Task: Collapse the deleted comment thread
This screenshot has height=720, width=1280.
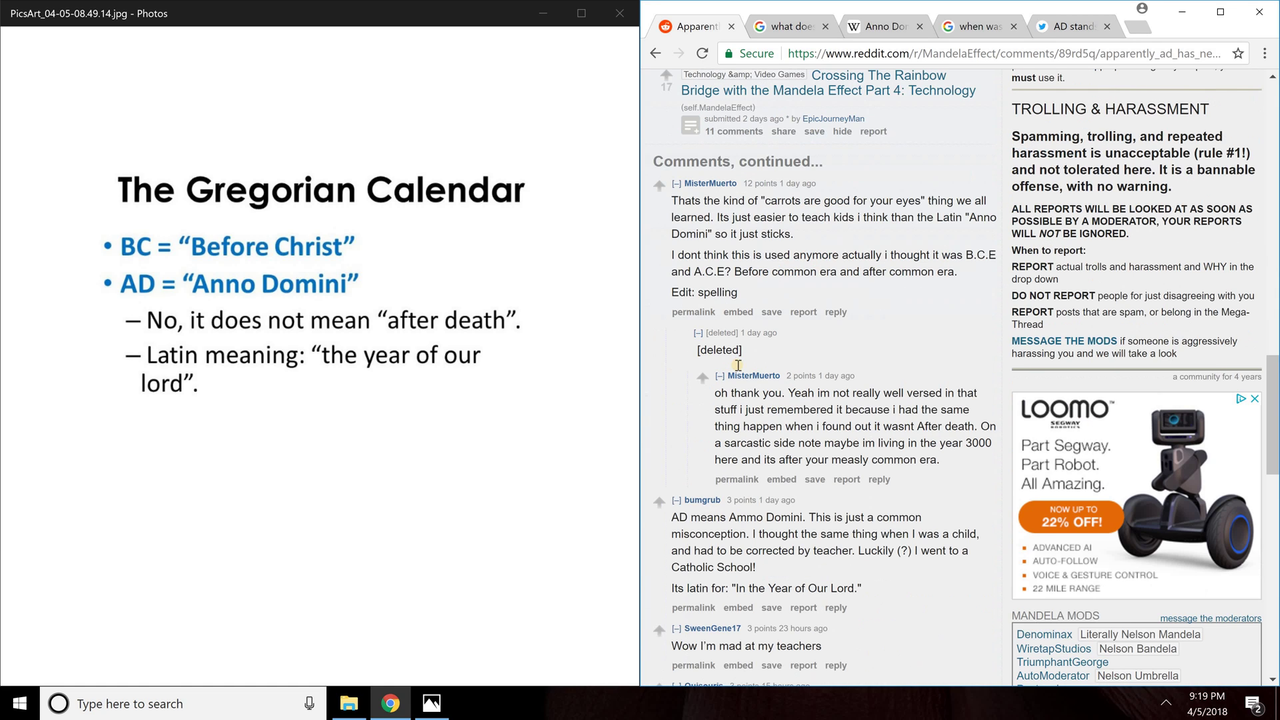Action: pyautogui.click(x=698, y=333)
